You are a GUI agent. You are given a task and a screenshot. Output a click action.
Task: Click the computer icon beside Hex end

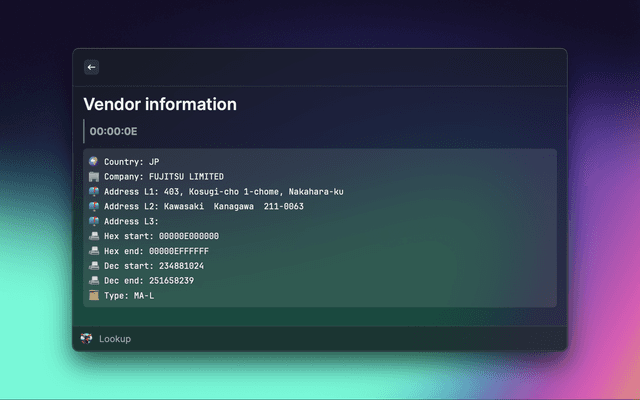tap(93, 251)
